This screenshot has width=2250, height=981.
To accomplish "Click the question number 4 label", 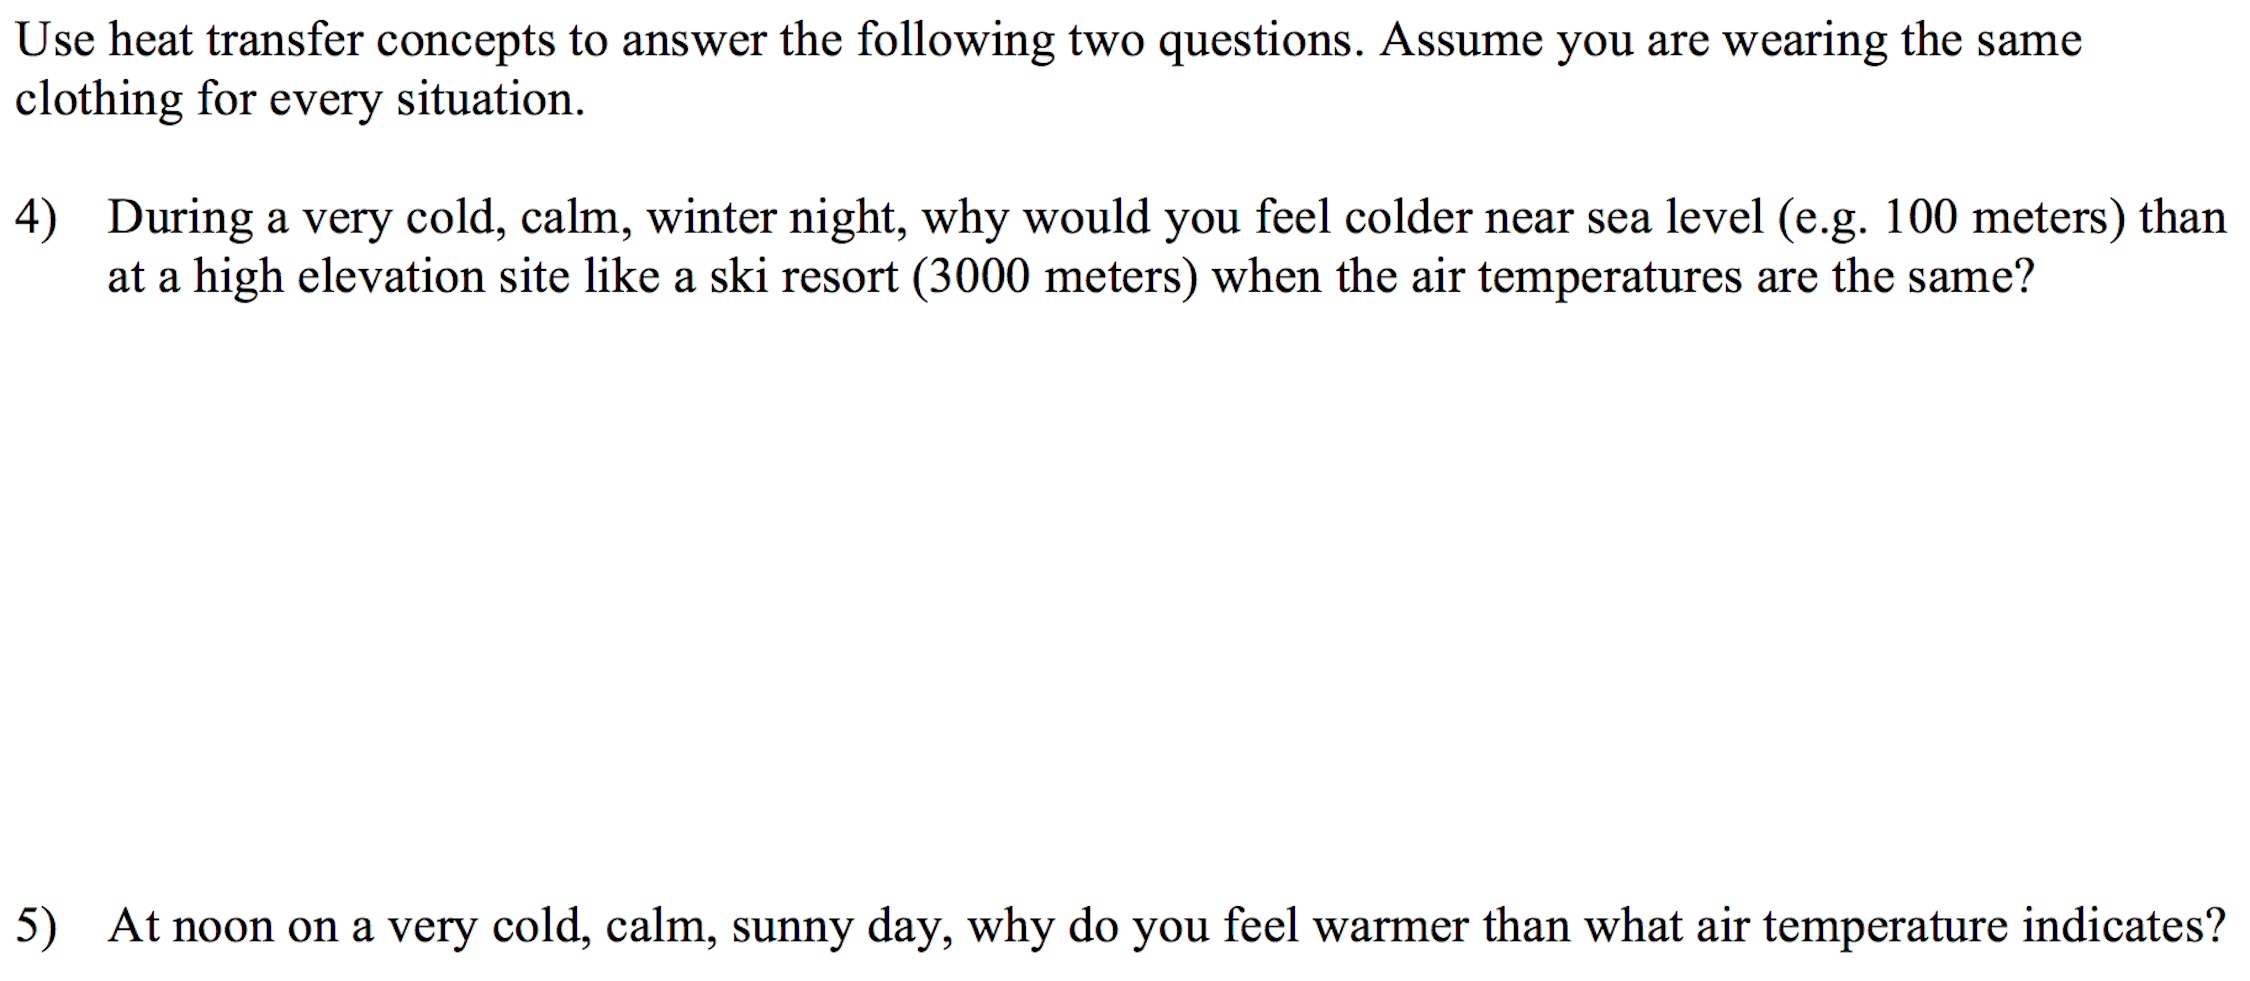I will tap(35, 218).
